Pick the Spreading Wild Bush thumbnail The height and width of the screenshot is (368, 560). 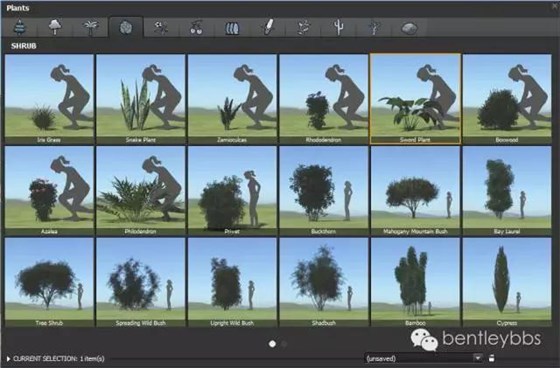pyautogui.click(x=141, y=282)
